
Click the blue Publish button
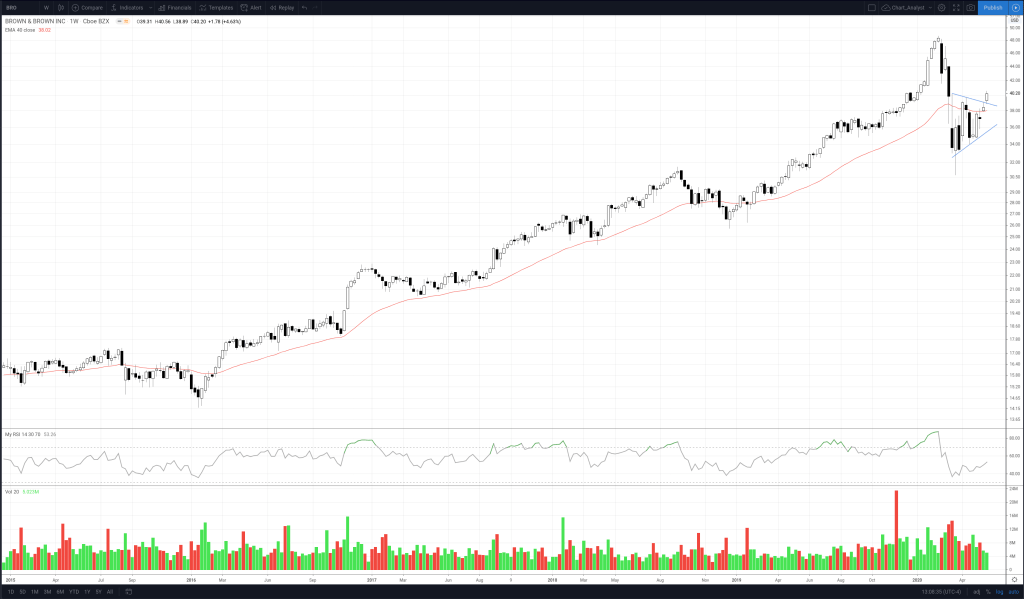(992, 7)
